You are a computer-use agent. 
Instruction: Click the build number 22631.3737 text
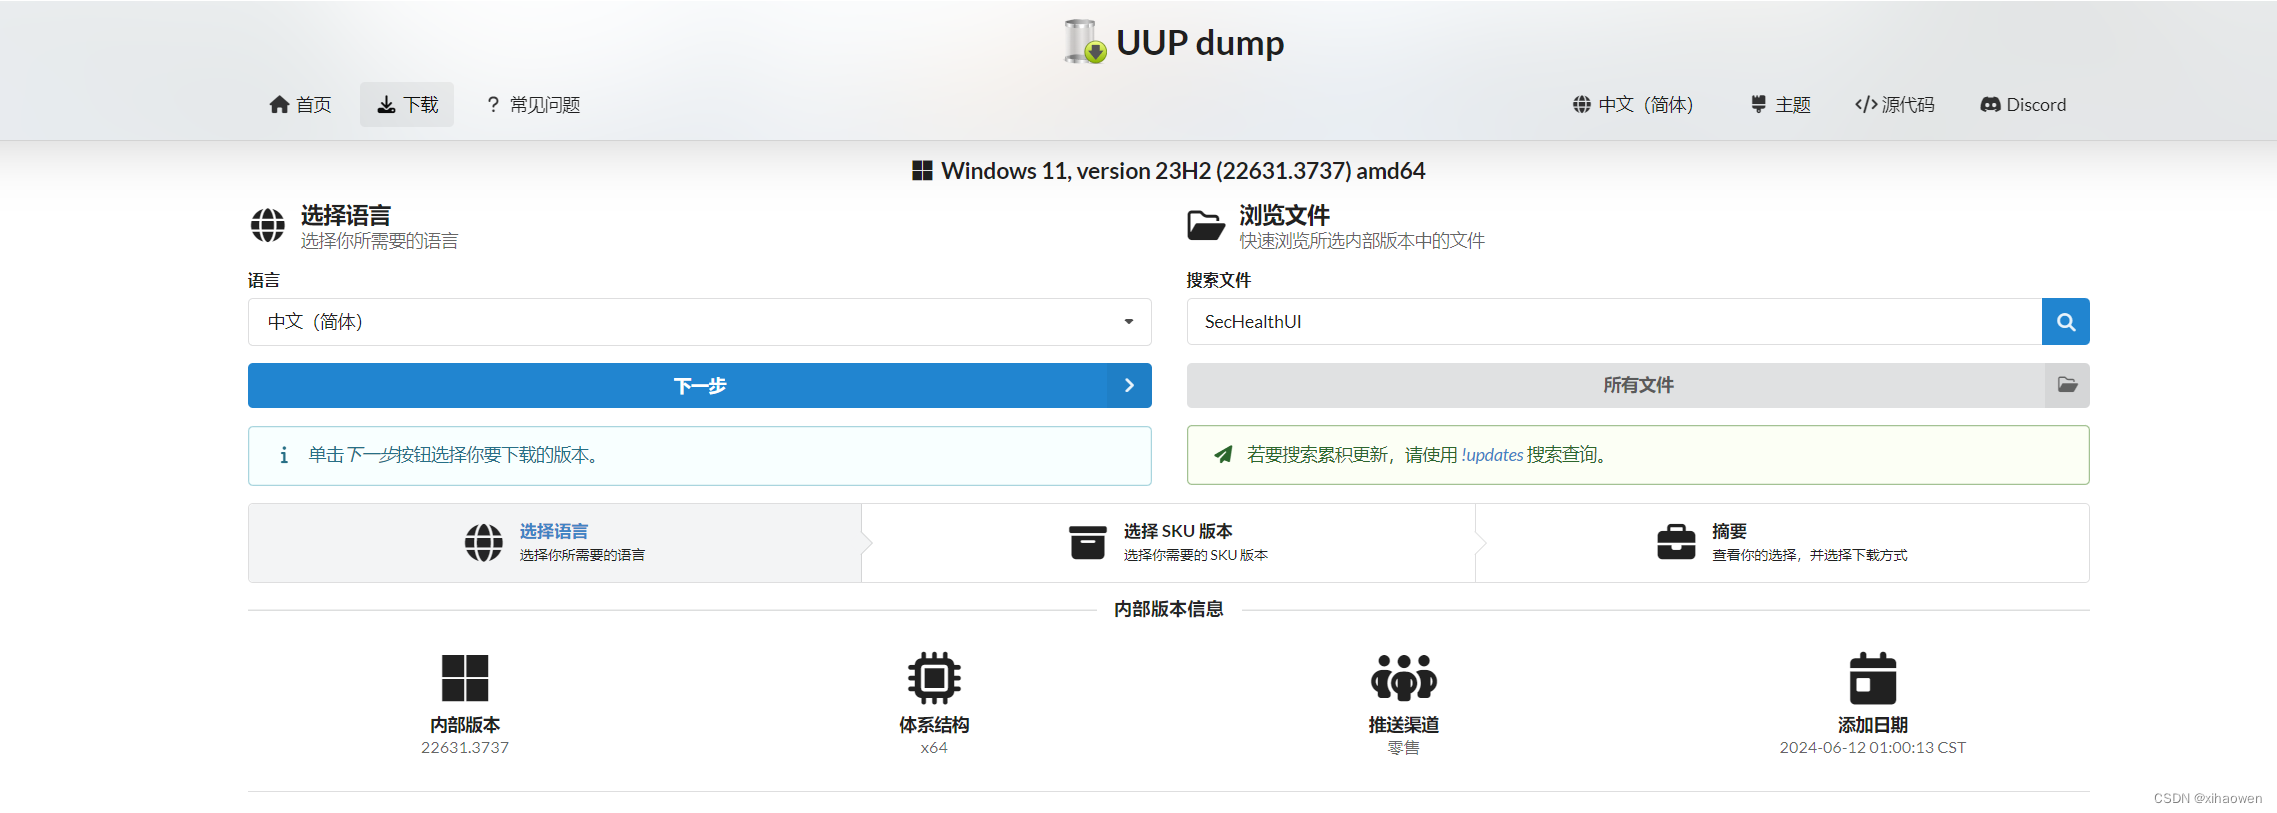(x=465, y=748)
